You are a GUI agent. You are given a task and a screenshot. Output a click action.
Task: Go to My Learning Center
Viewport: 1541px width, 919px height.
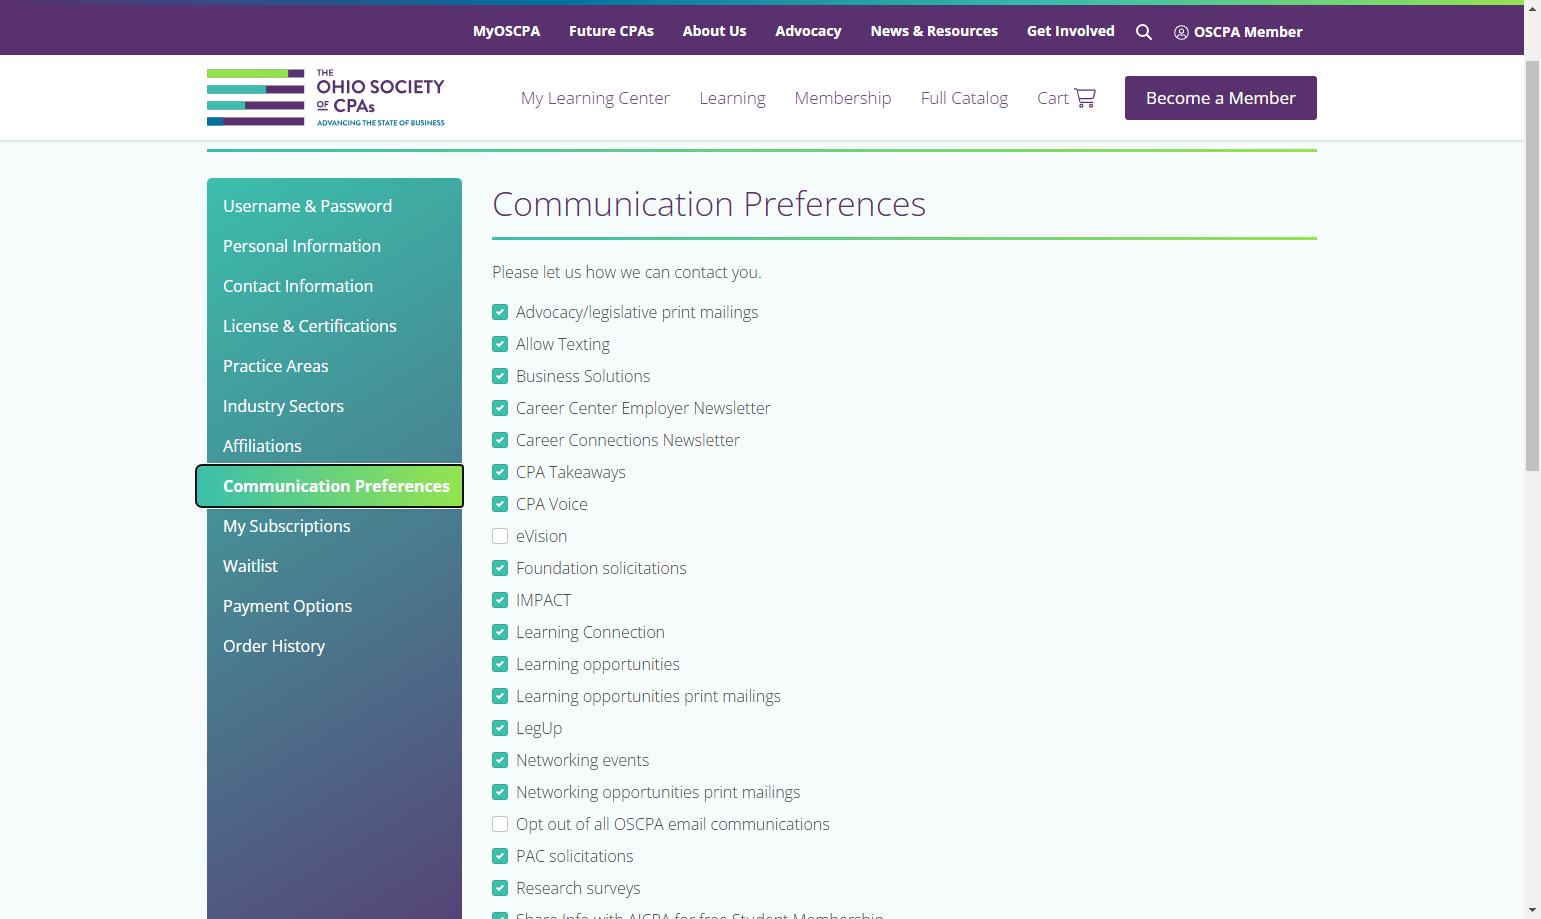click(x=595, y=98)
